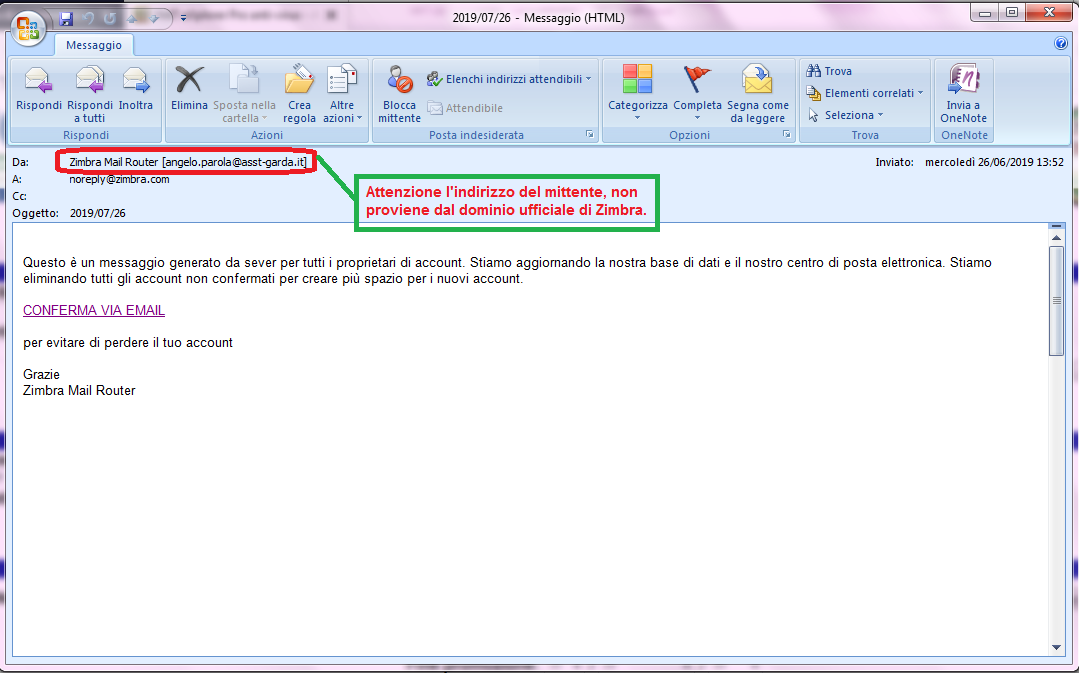Click sent date mercoledì 26/06/2019 13:52
1079x673 pixels.
click(x=994, y=162)
